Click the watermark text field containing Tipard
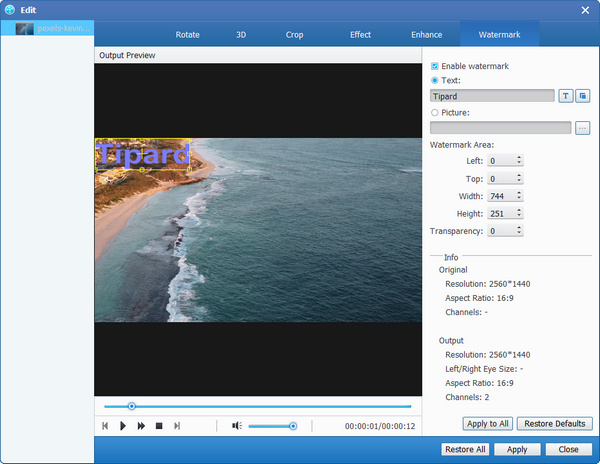Screen dimensions: 600x464 click(x=492, y=96)
